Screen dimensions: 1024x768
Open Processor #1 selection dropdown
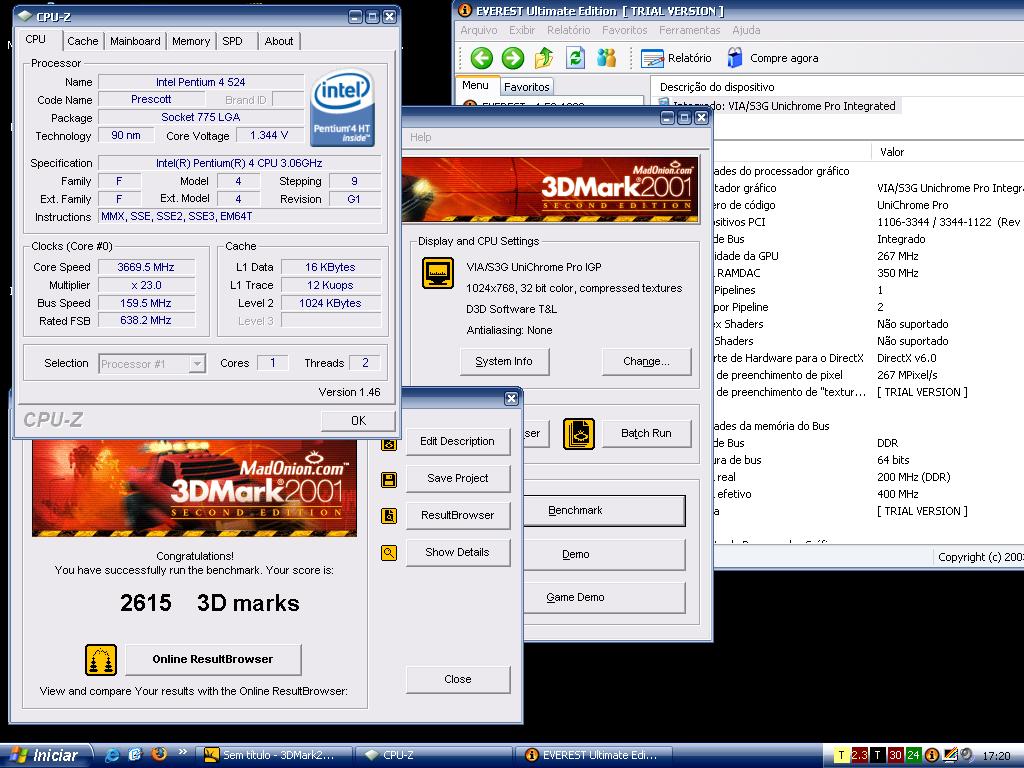[152, 364]
